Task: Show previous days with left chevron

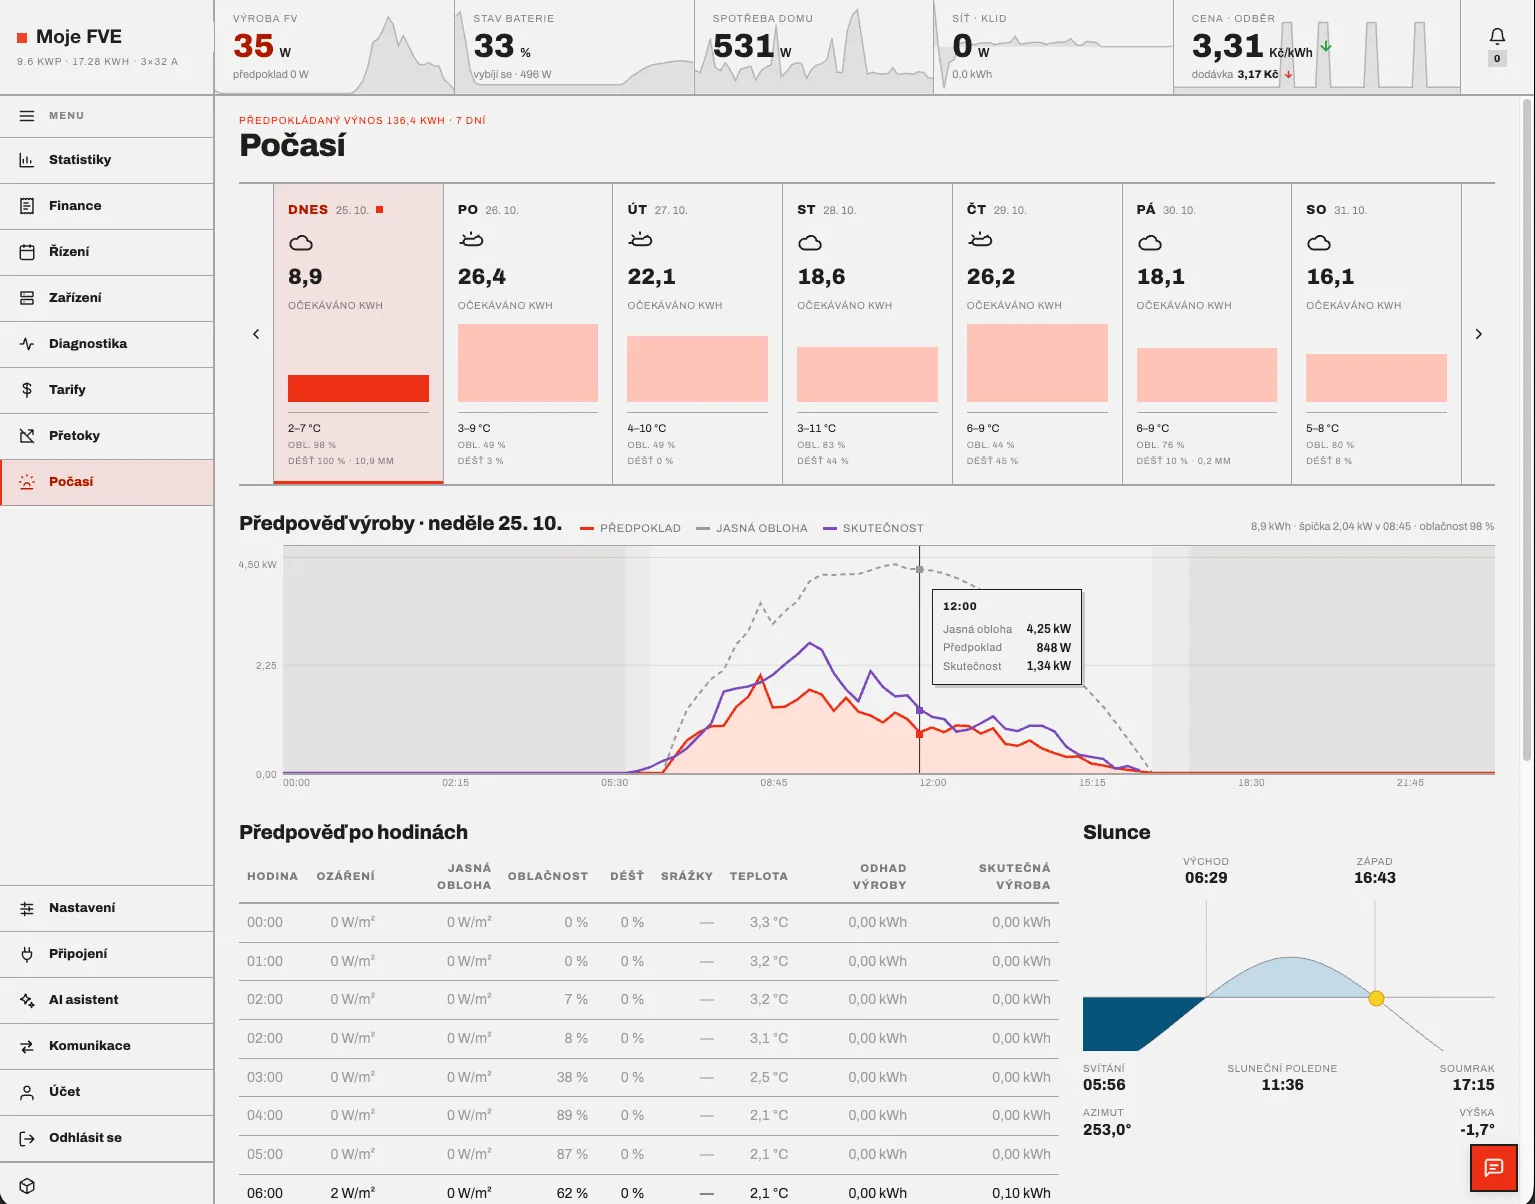Action: [256, 334]
